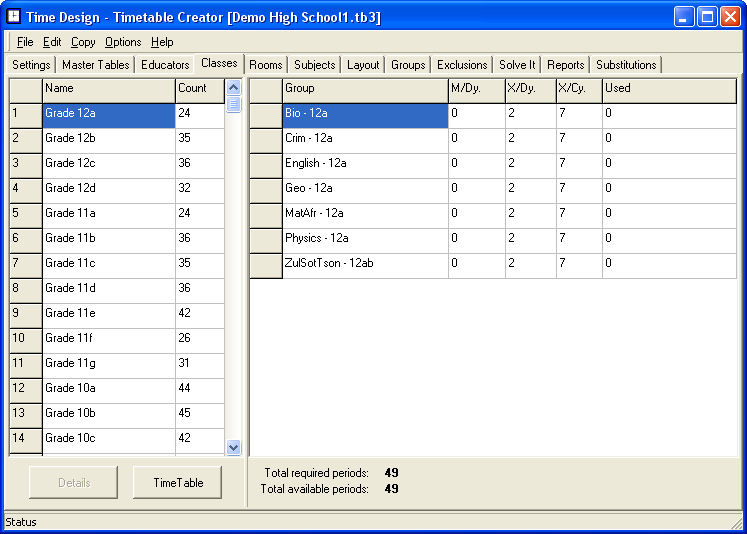Open the Substitutions tab

pyautogui.click(x=626, y=65)
